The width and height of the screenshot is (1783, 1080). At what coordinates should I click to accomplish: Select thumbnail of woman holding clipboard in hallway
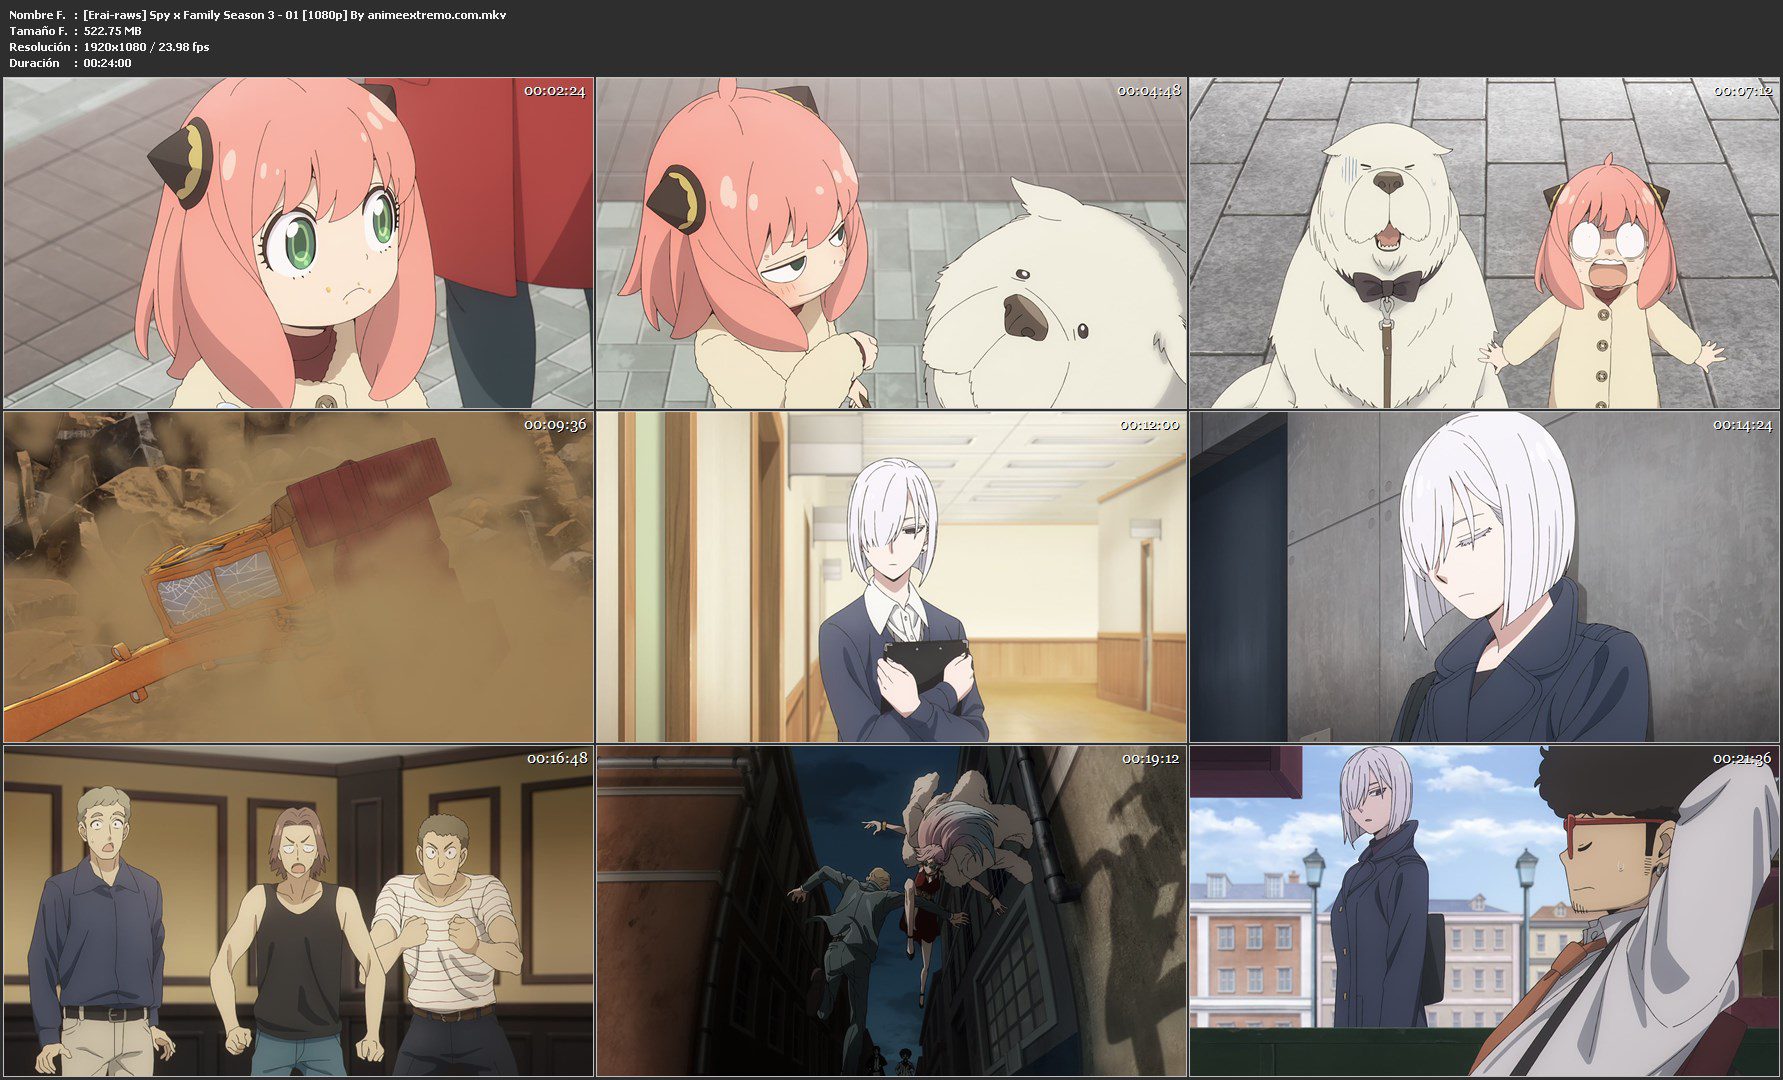[x=891, y=576]
